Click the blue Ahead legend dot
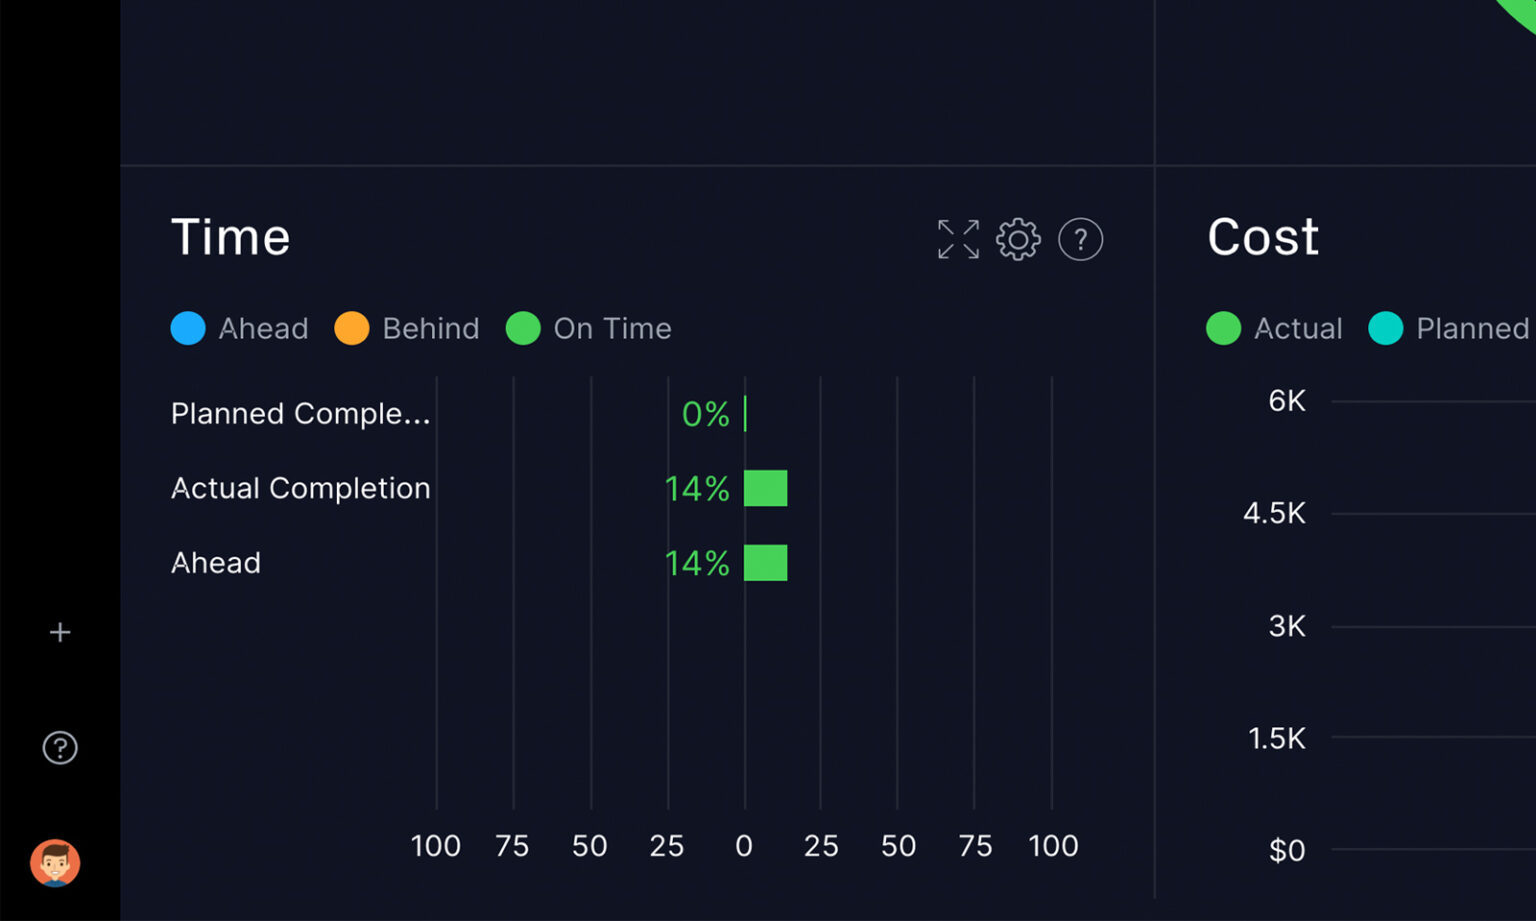1536x921 pixels. point(187,328)
